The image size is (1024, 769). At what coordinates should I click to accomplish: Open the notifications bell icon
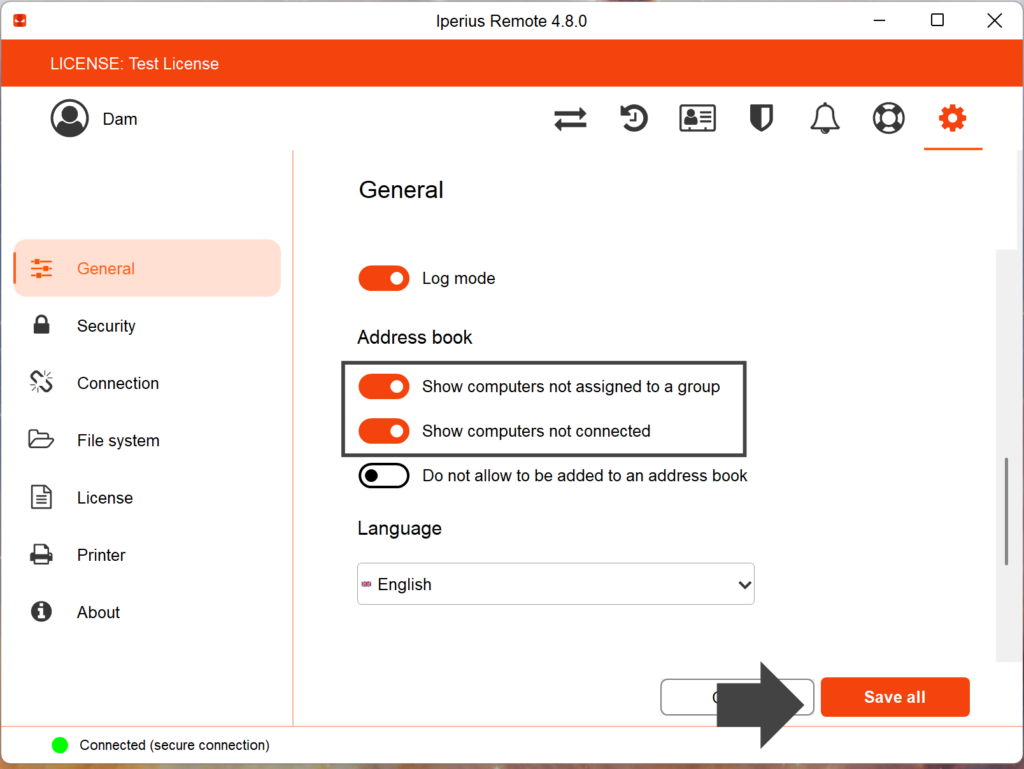click(825, 118)
